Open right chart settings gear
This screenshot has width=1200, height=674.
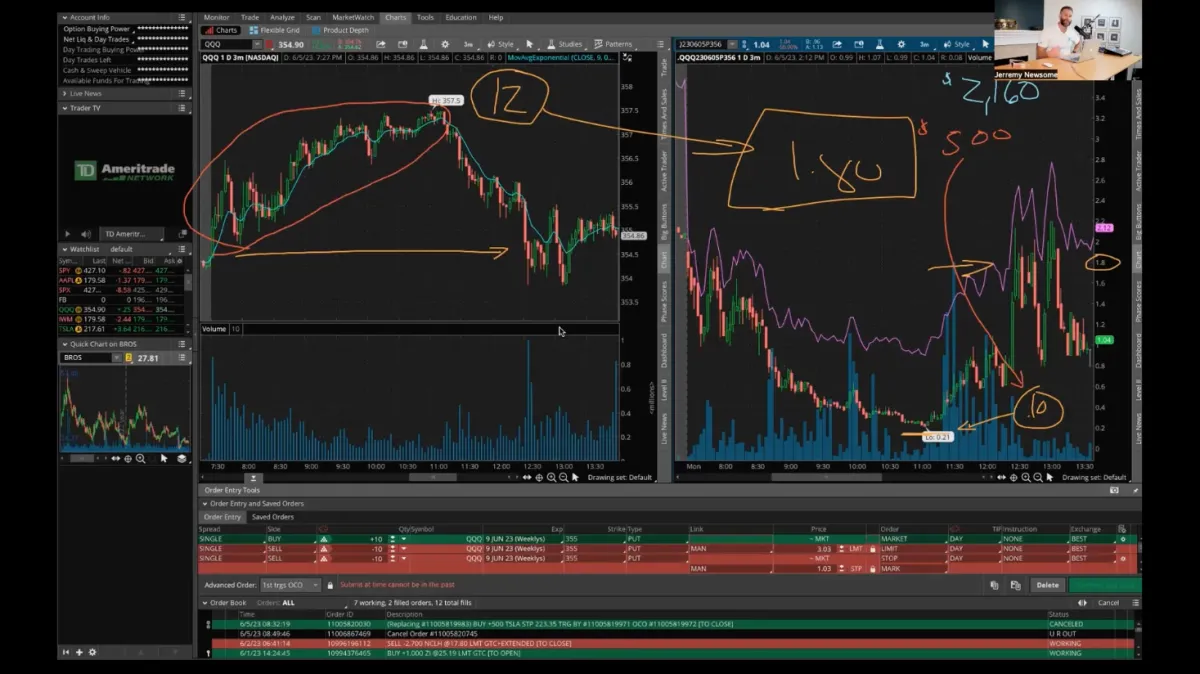click(900, 44)
